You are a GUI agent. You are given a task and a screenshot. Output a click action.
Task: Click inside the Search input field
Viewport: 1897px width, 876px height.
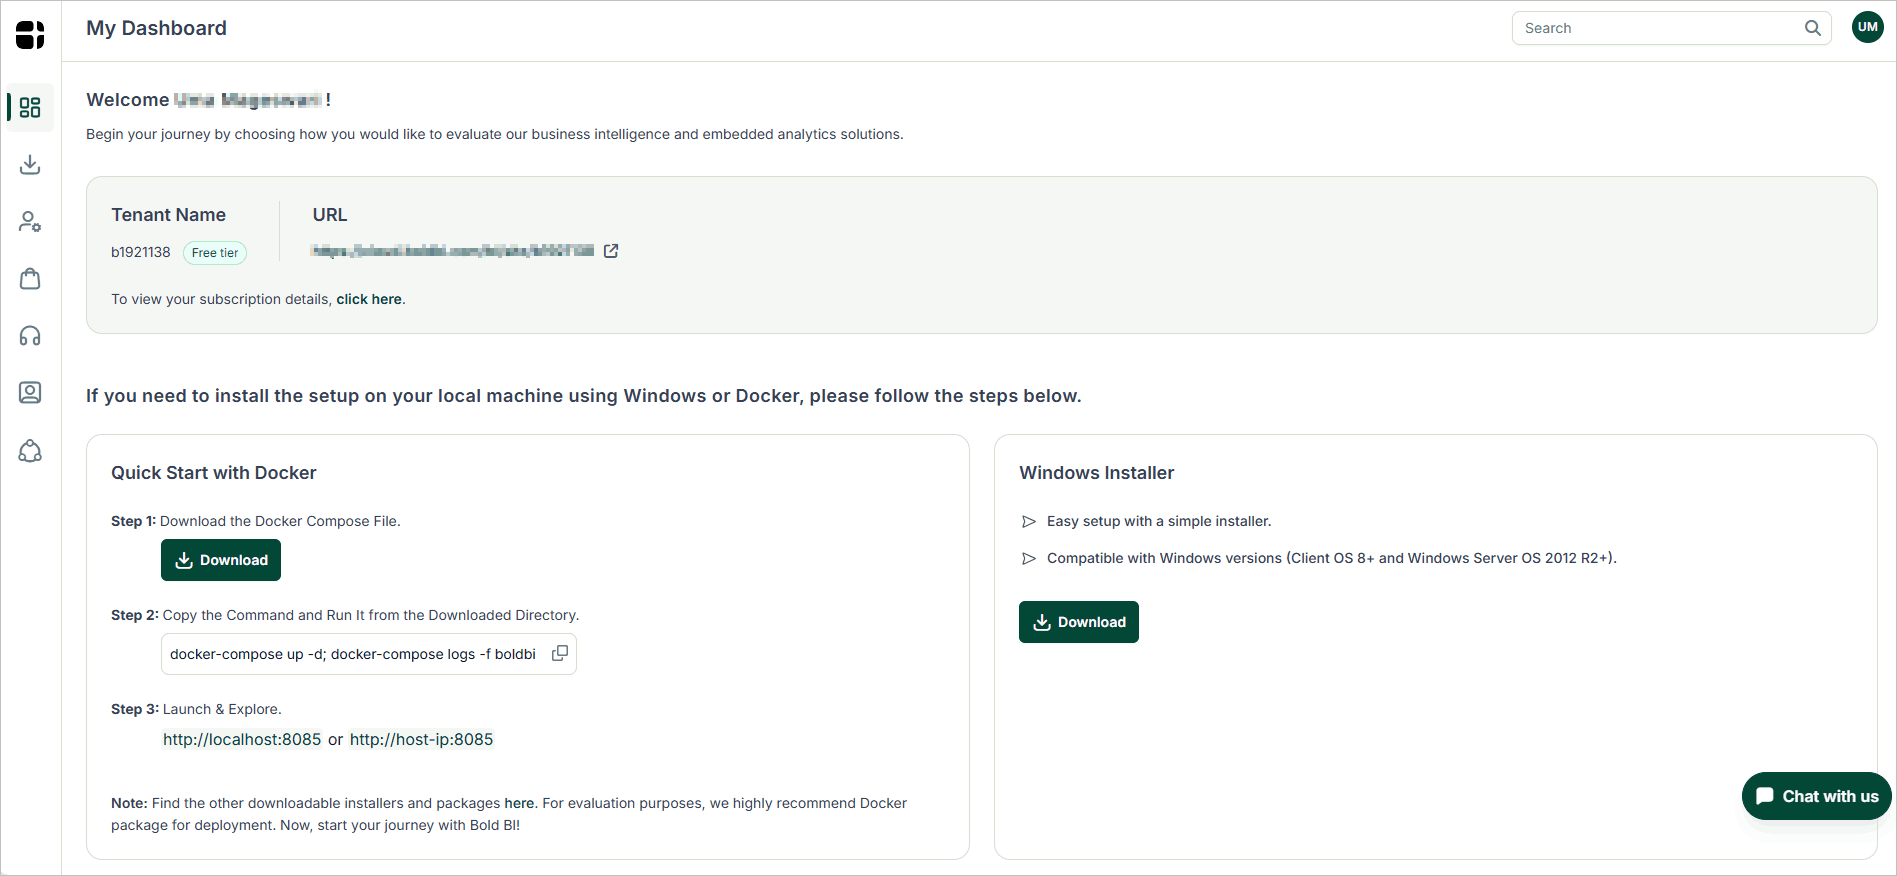[1650, 28]
